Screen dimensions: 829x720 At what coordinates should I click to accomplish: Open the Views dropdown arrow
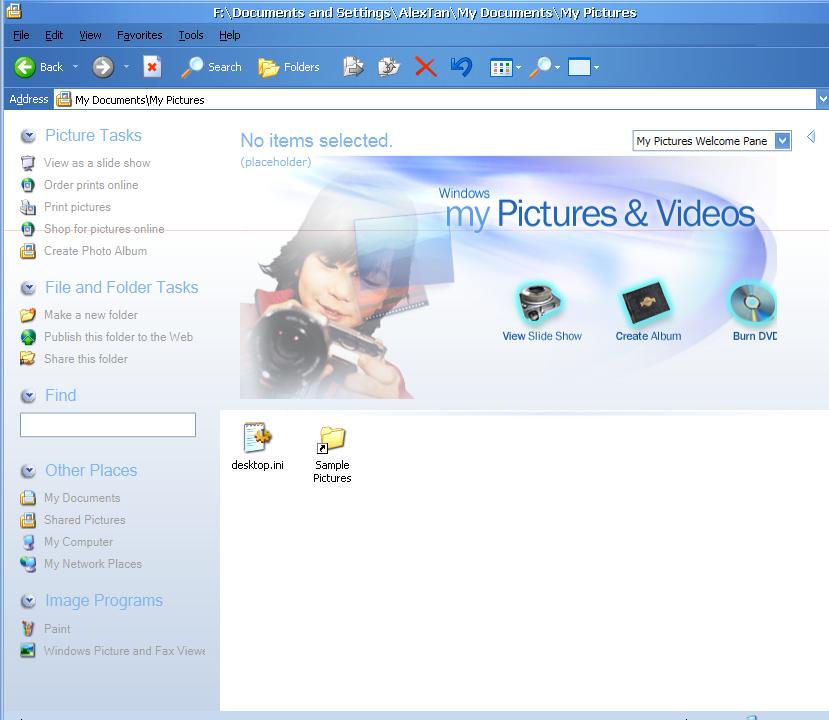(x=519, y=68)
